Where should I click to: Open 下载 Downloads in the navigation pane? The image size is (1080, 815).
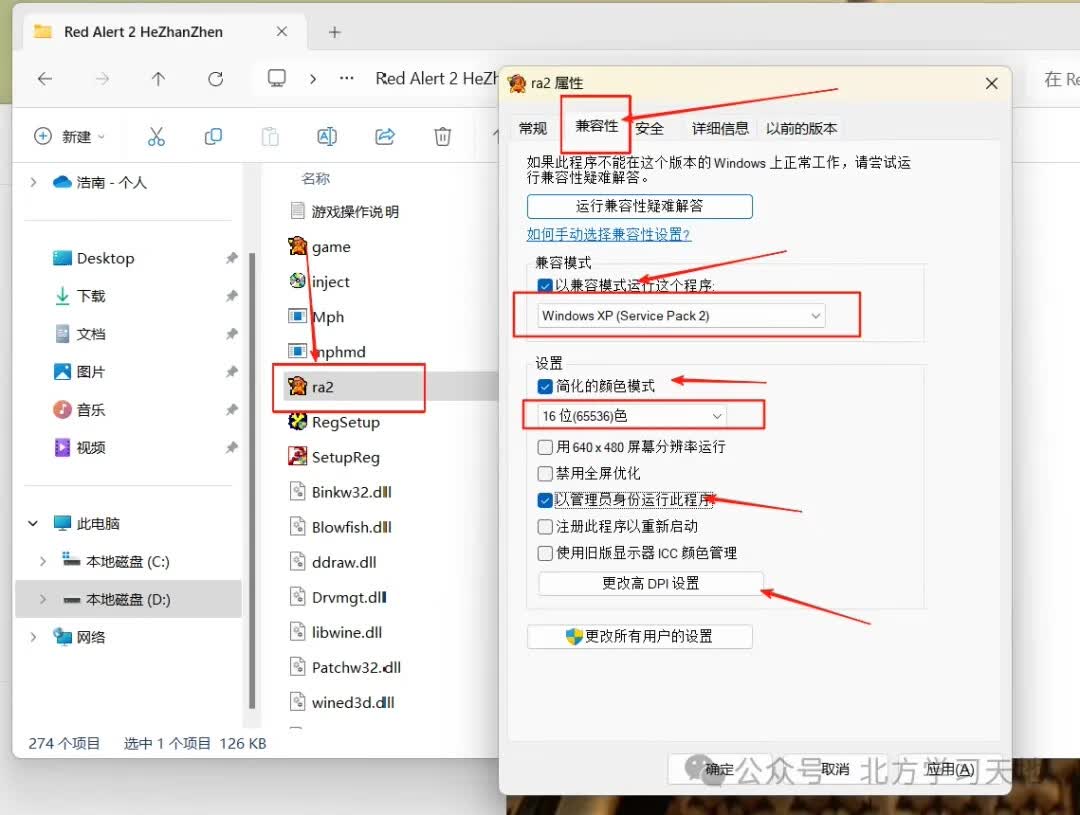(80, 296)
